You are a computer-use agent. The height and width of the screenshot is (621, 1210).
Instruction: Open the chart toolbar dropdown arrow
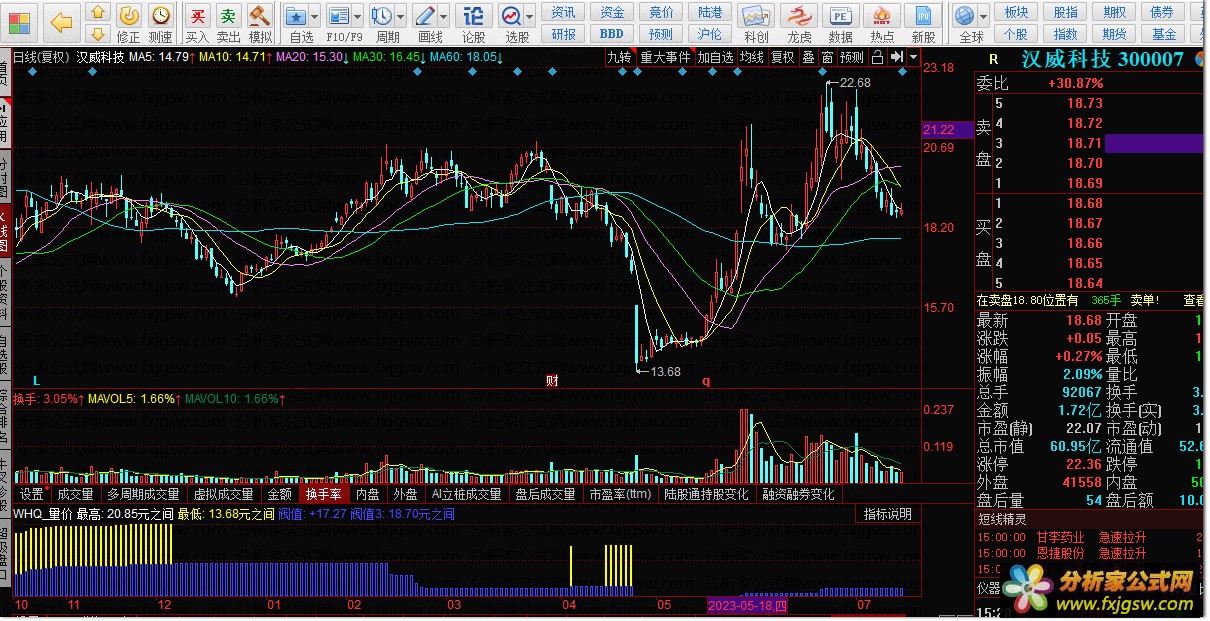coord(912,57)
